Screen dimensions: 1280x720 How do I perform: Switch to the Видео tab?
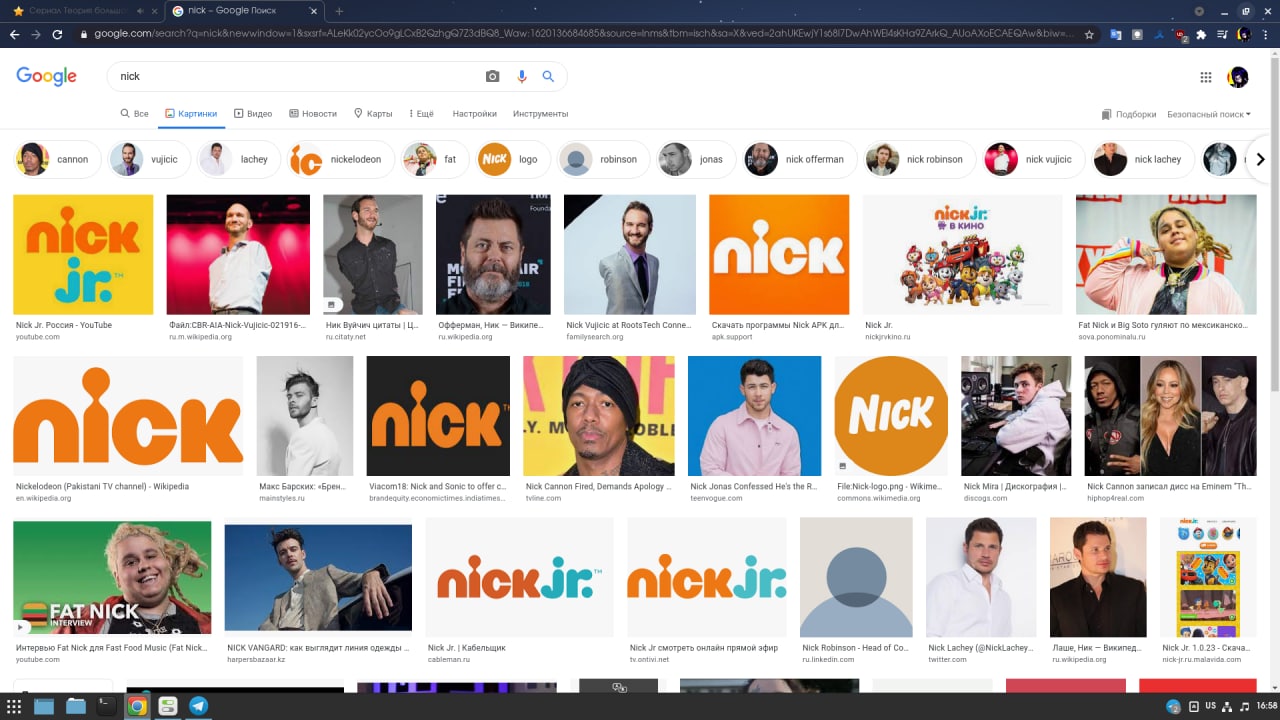coord(253,114)
